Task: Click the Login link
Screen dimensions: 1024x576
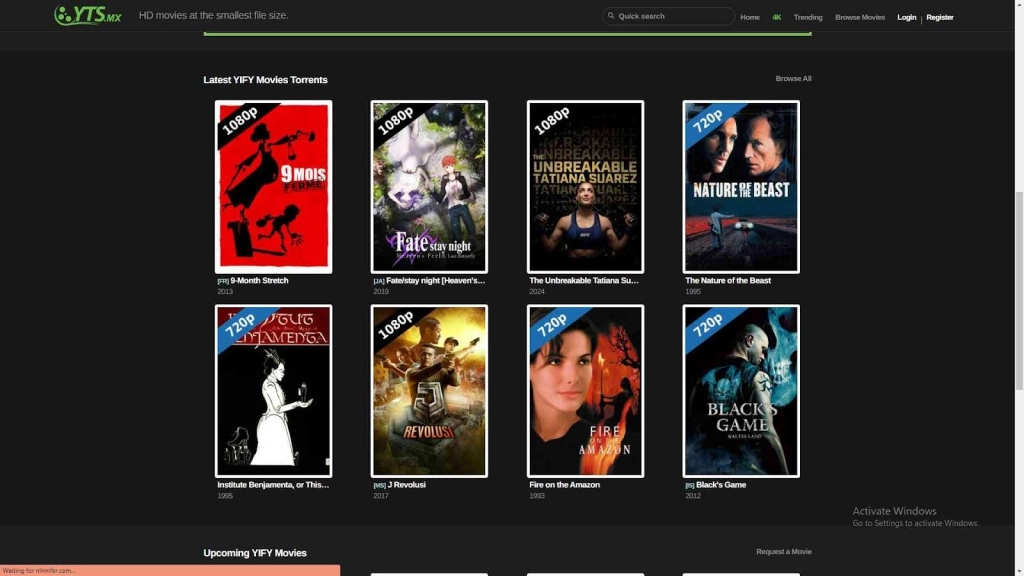Action: (906, 17)
